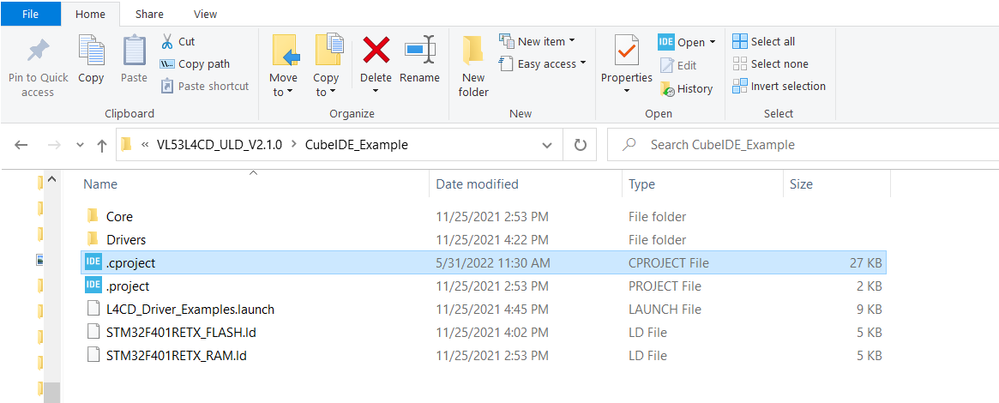Click CubeIDE_Example in the address path
999x403 pixels.
[357, 145]
